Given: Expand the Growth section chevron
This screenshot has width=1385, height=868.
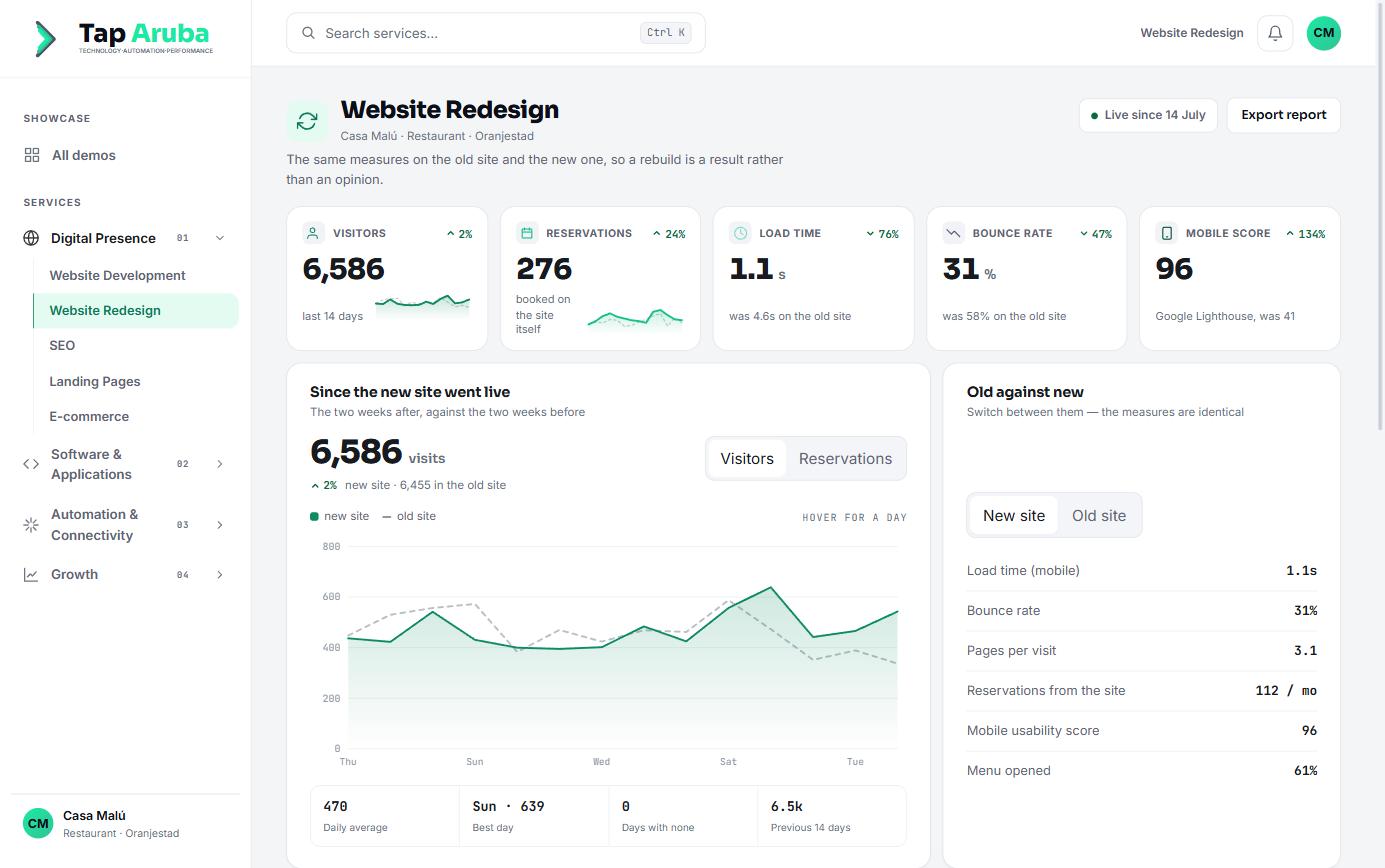Looking at the screenshot, I should (220, 574).
